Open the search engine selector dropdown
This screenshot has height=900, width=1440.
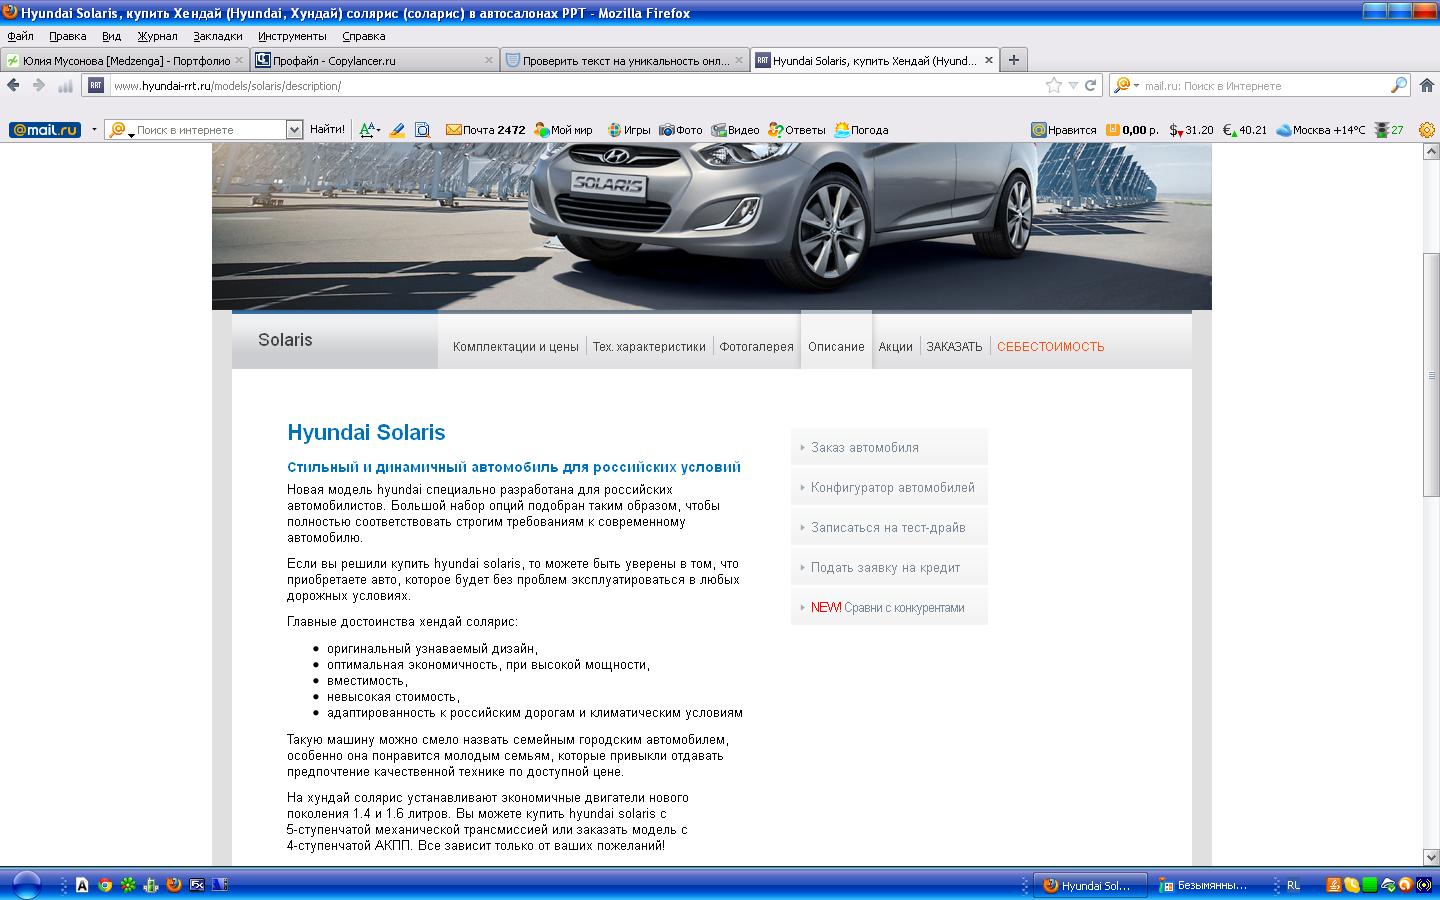tap(1126, 86)
